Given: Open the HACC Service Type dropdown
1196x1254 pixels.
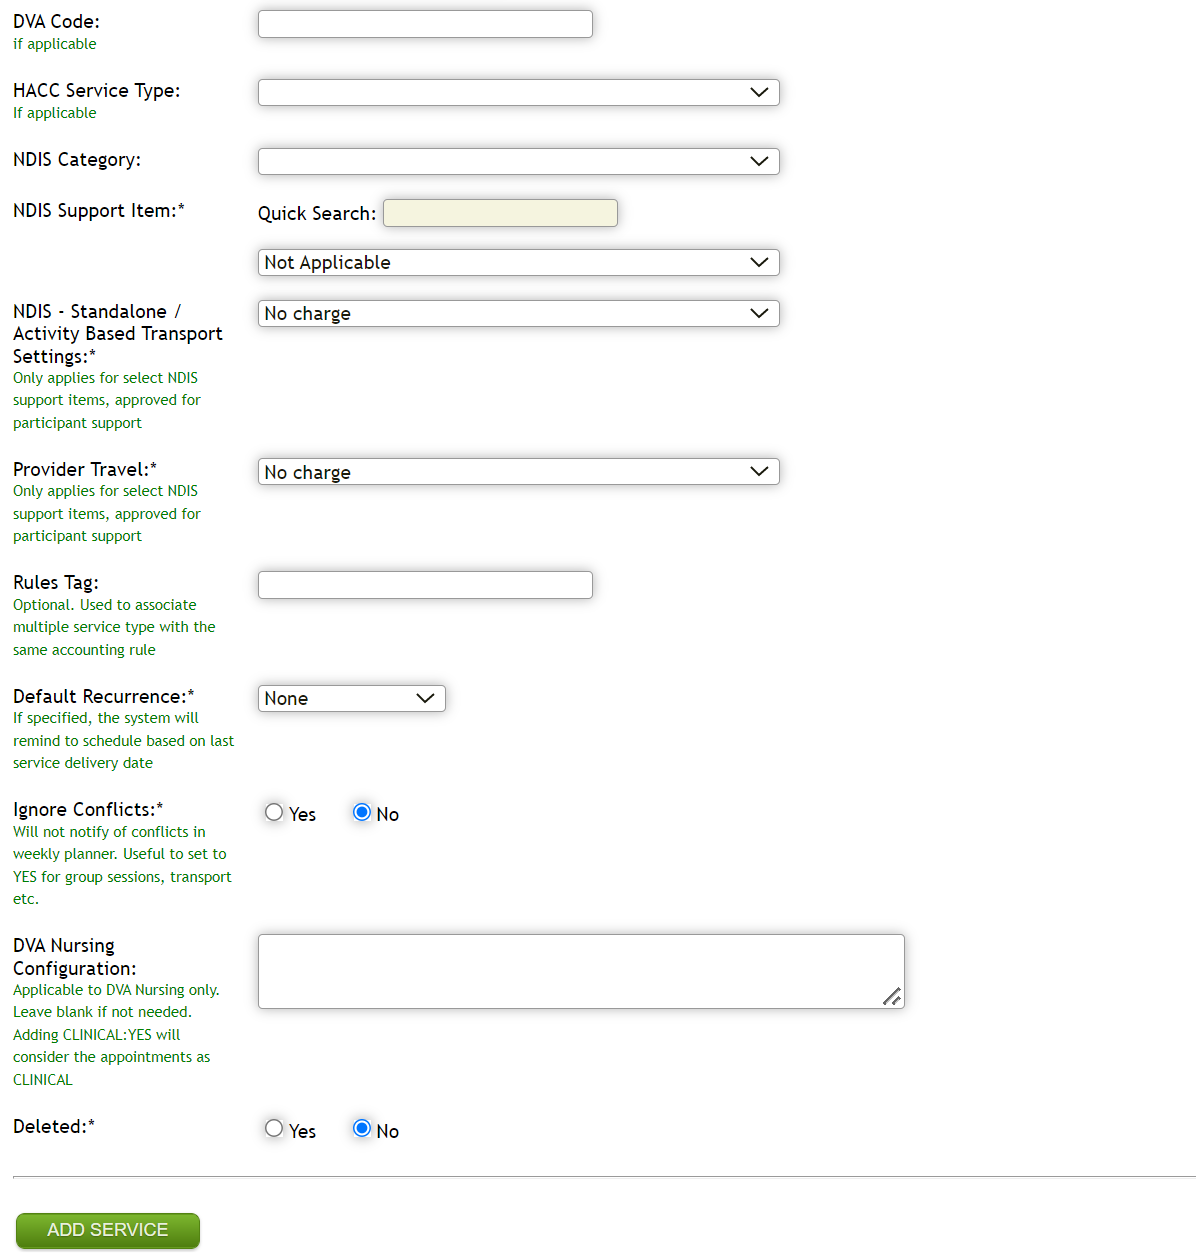Looking at the screenshot, I should point(518,92).
